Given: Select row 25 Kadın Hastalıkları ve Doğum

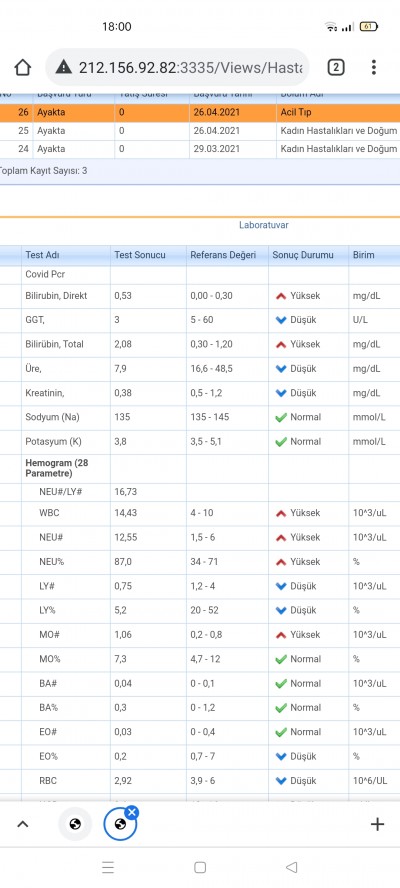Looking at the screenshot, I should click(x=200, y=131).
